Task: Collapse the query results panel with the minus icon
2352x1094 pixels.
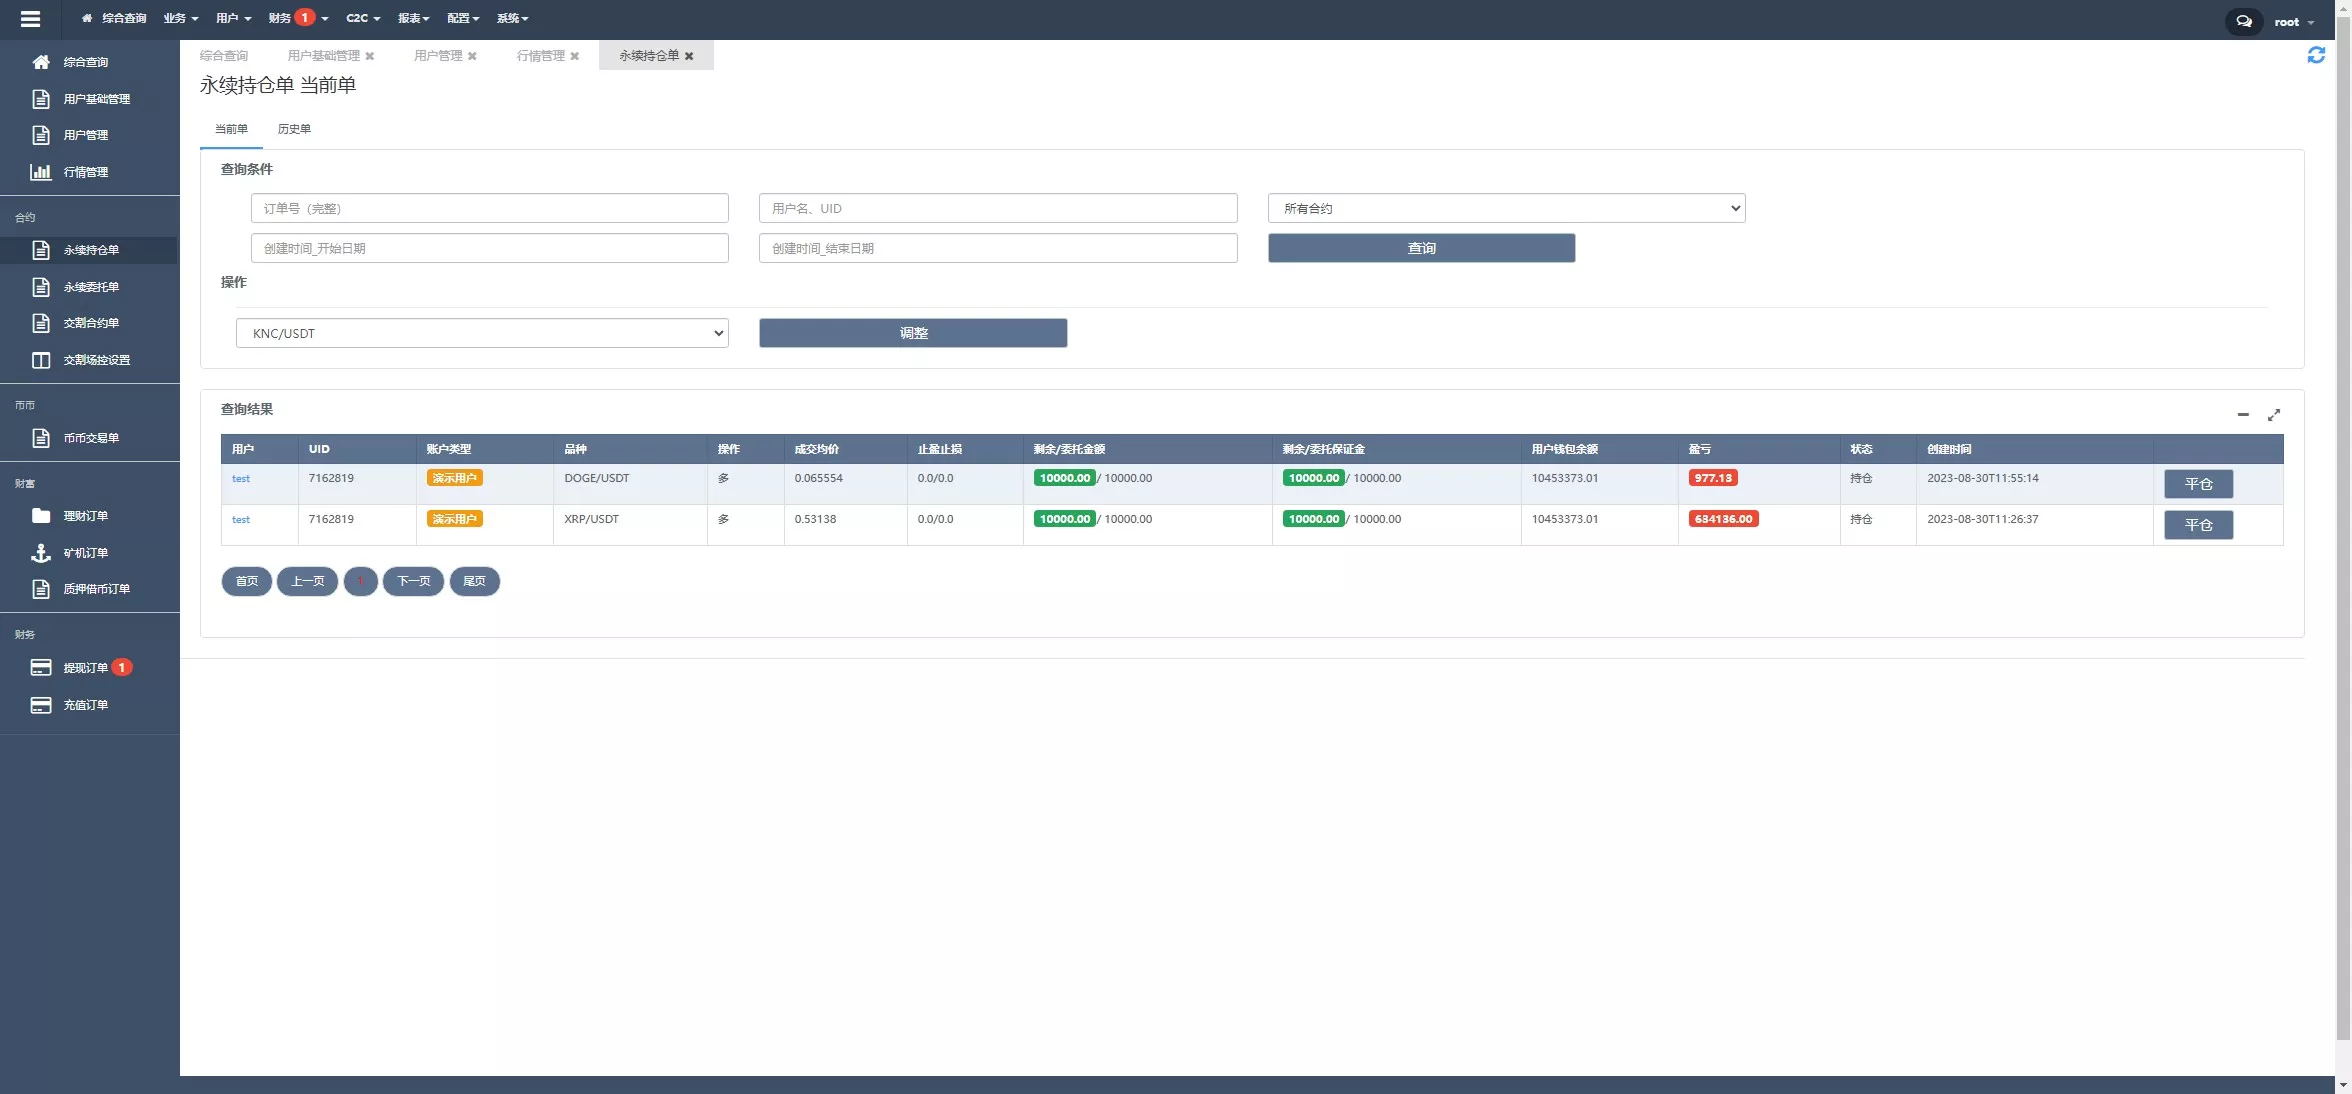Action: click(2243, 414)
